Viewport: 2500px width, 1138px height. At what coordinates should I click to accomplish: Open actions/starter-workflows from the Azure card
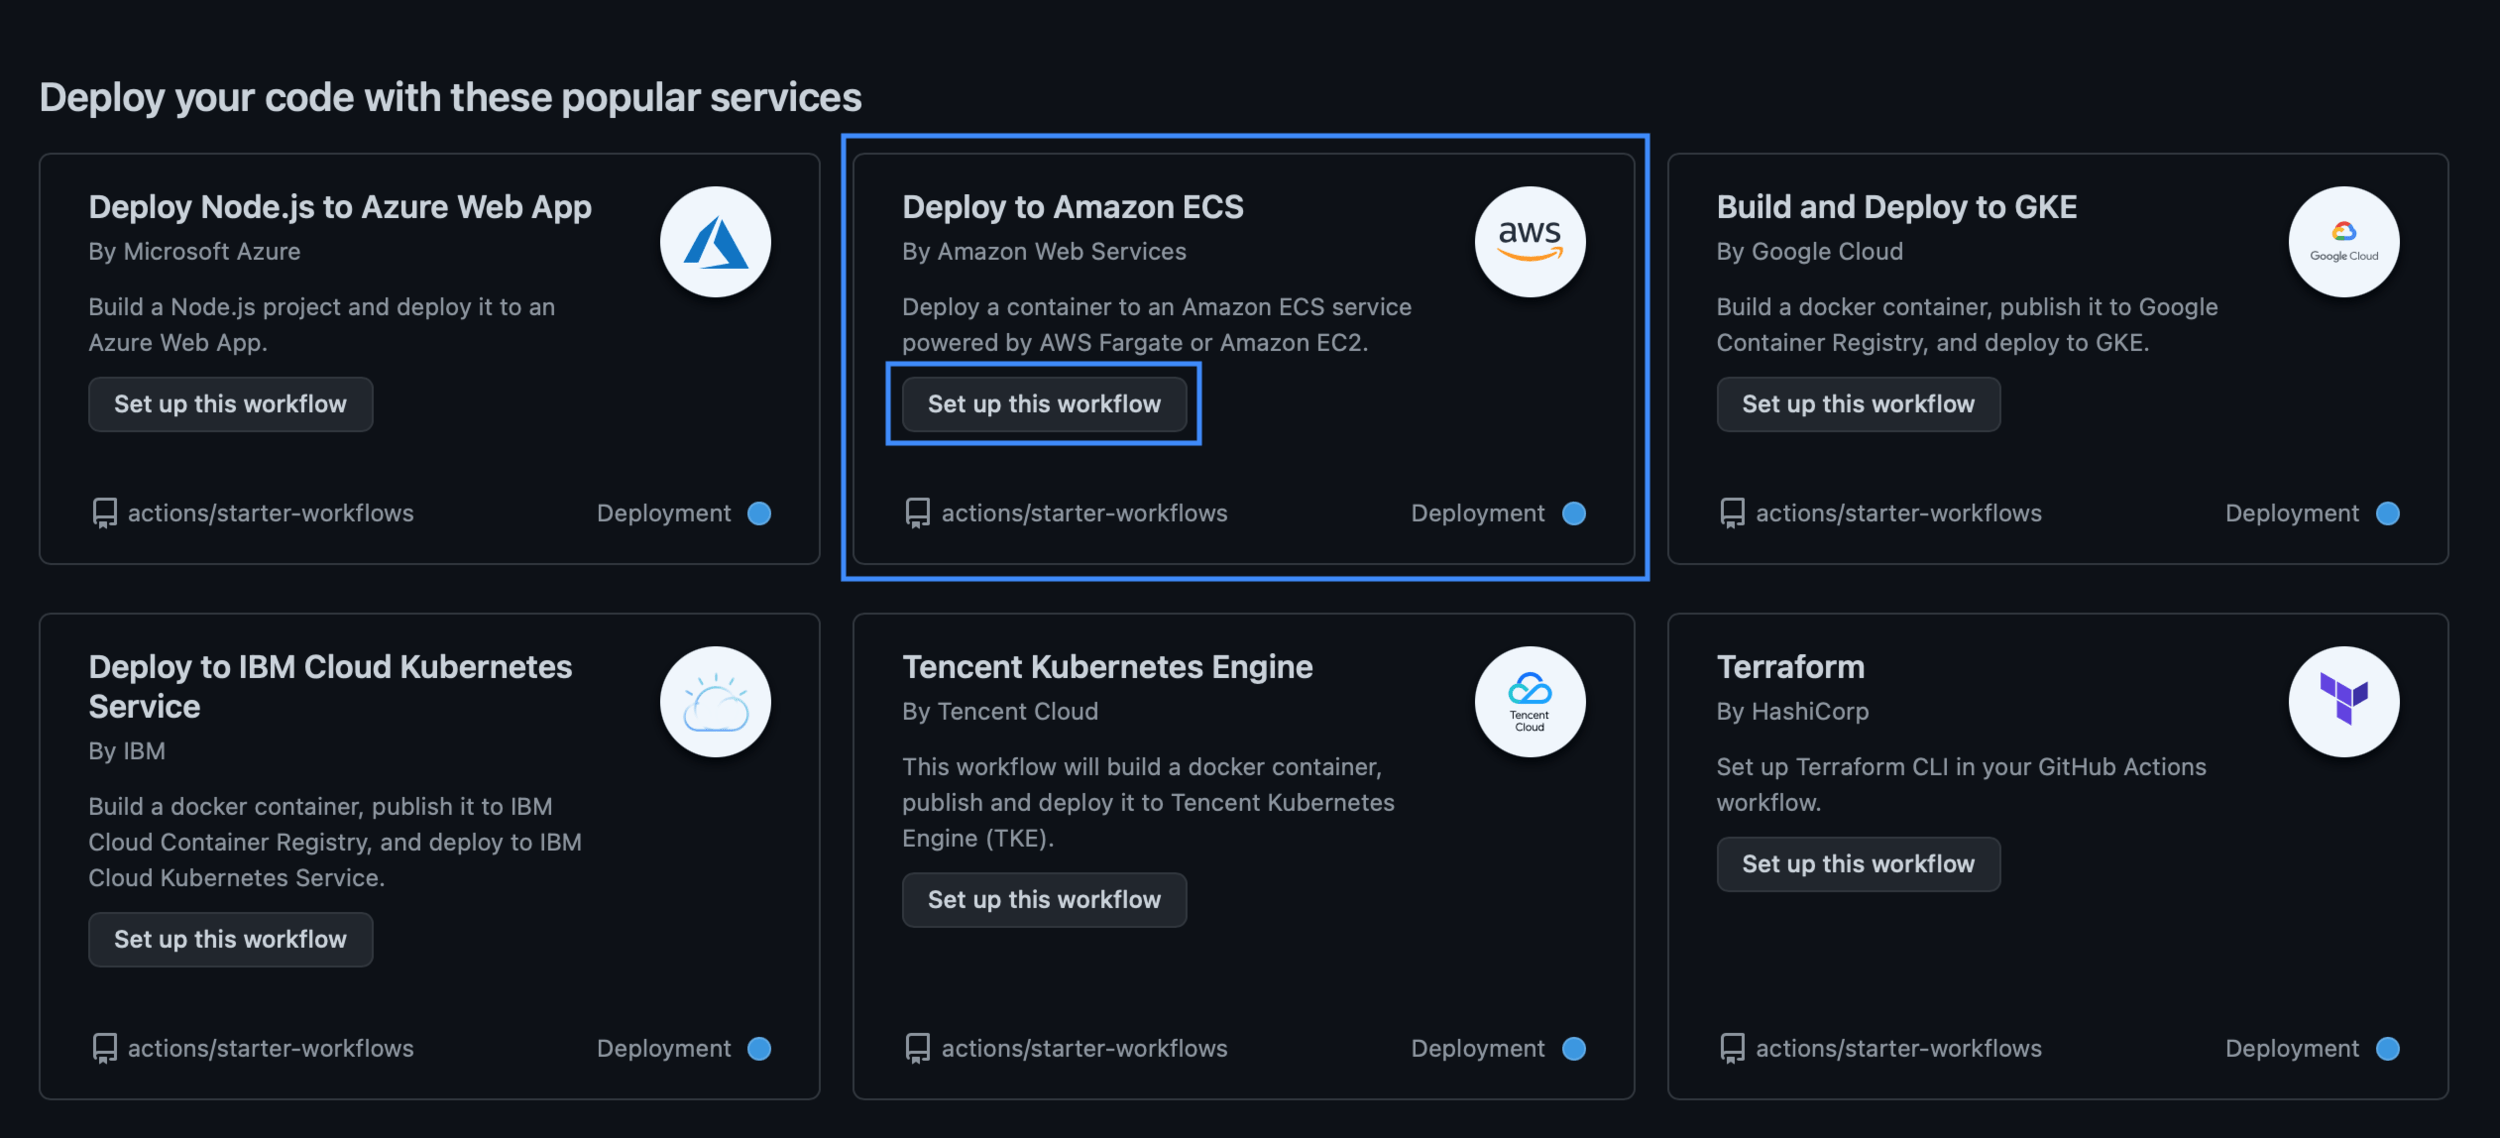tap(271, 513)
